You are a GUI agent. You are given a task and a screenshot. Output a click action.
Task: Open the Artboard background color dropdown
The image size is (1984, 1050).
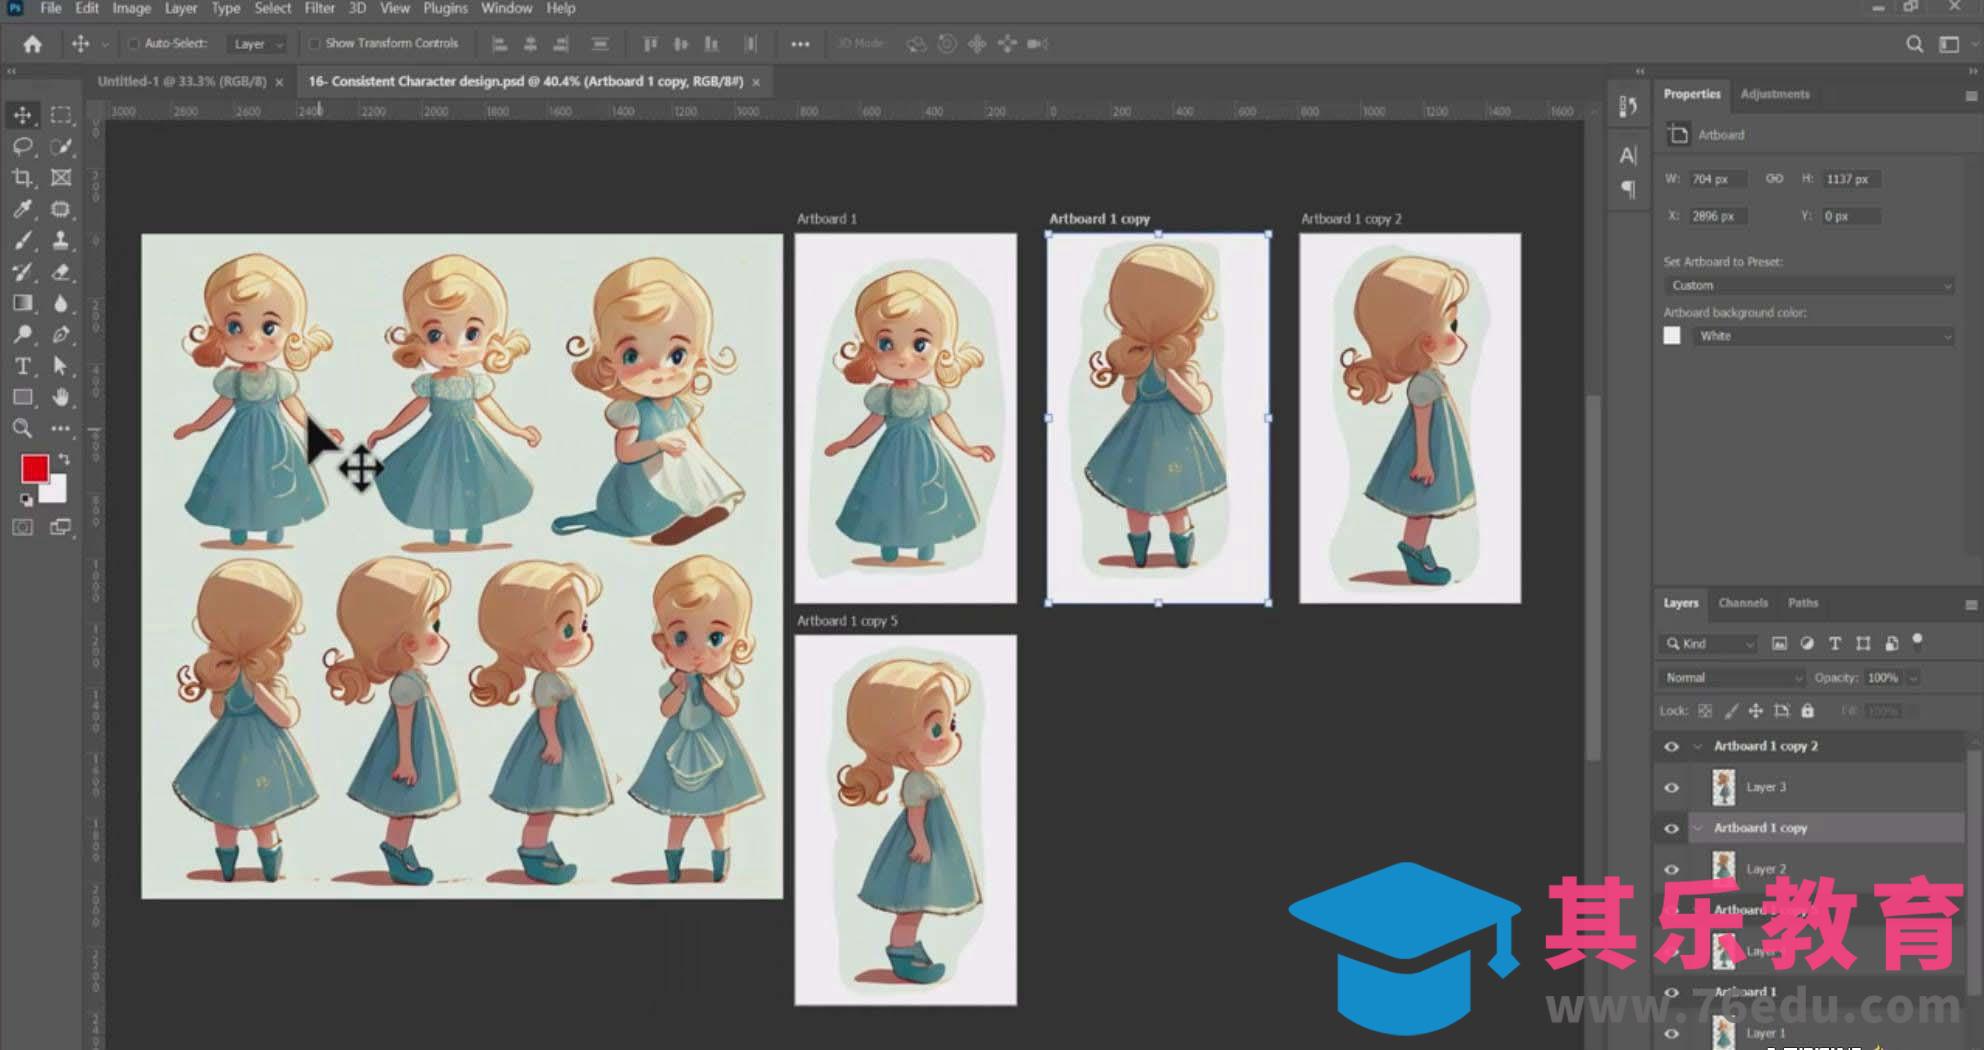pyautogui.click(x=1823, y=337)
